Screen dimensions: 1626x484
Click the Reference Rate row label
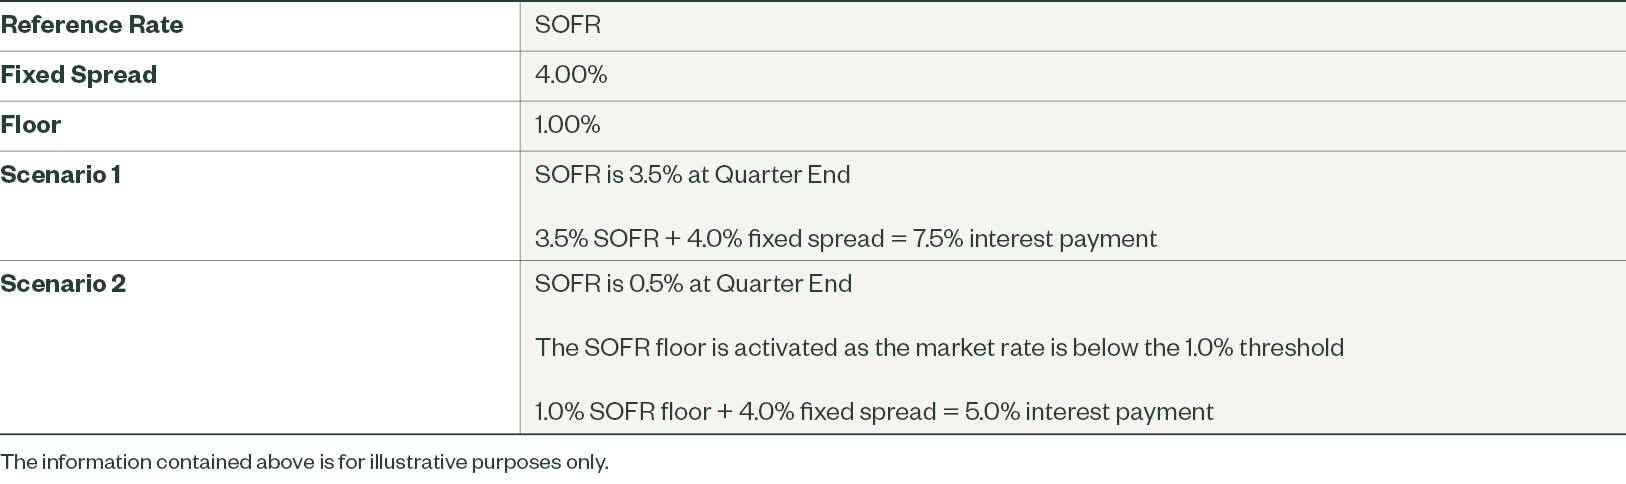point(92,25)
